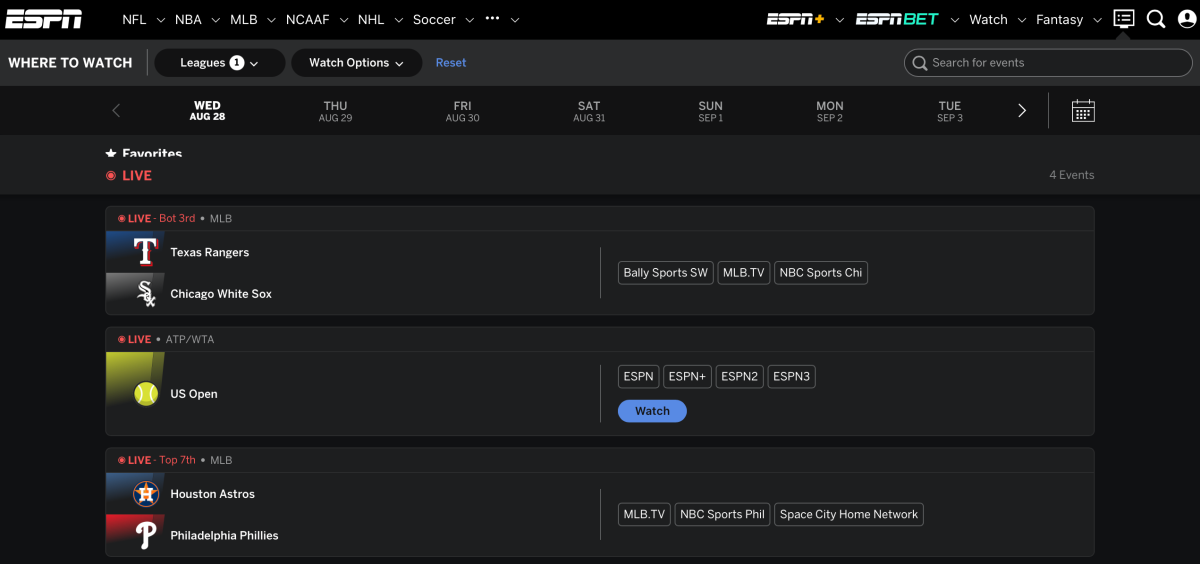
Task: Open the search magnifier icon in header
Action: point(1156,19)
